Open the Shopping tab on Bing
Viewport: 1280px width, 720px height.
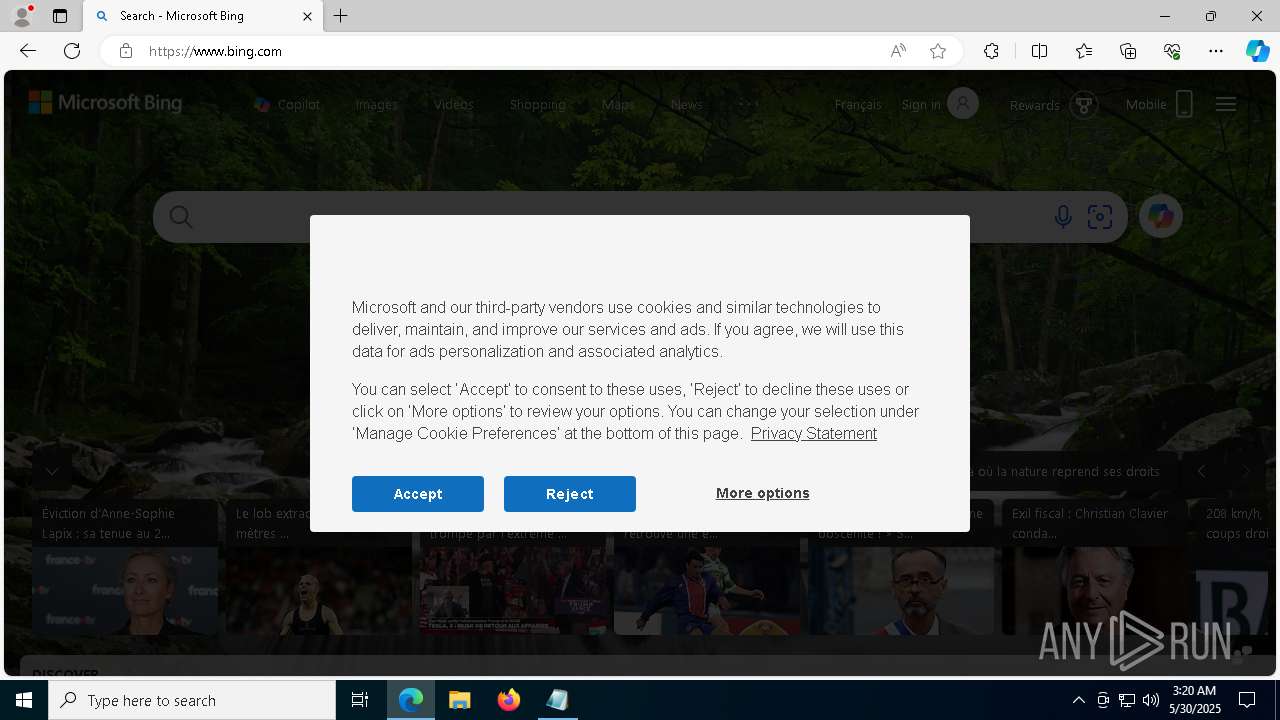(538, 104)
